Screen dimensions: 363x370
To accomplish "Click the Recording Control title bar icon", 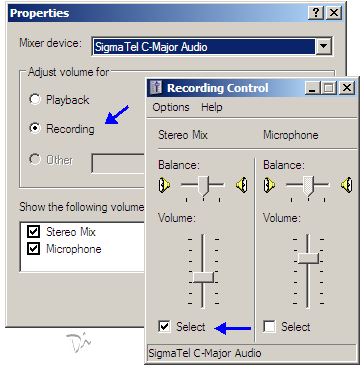I will coord(156,88).
